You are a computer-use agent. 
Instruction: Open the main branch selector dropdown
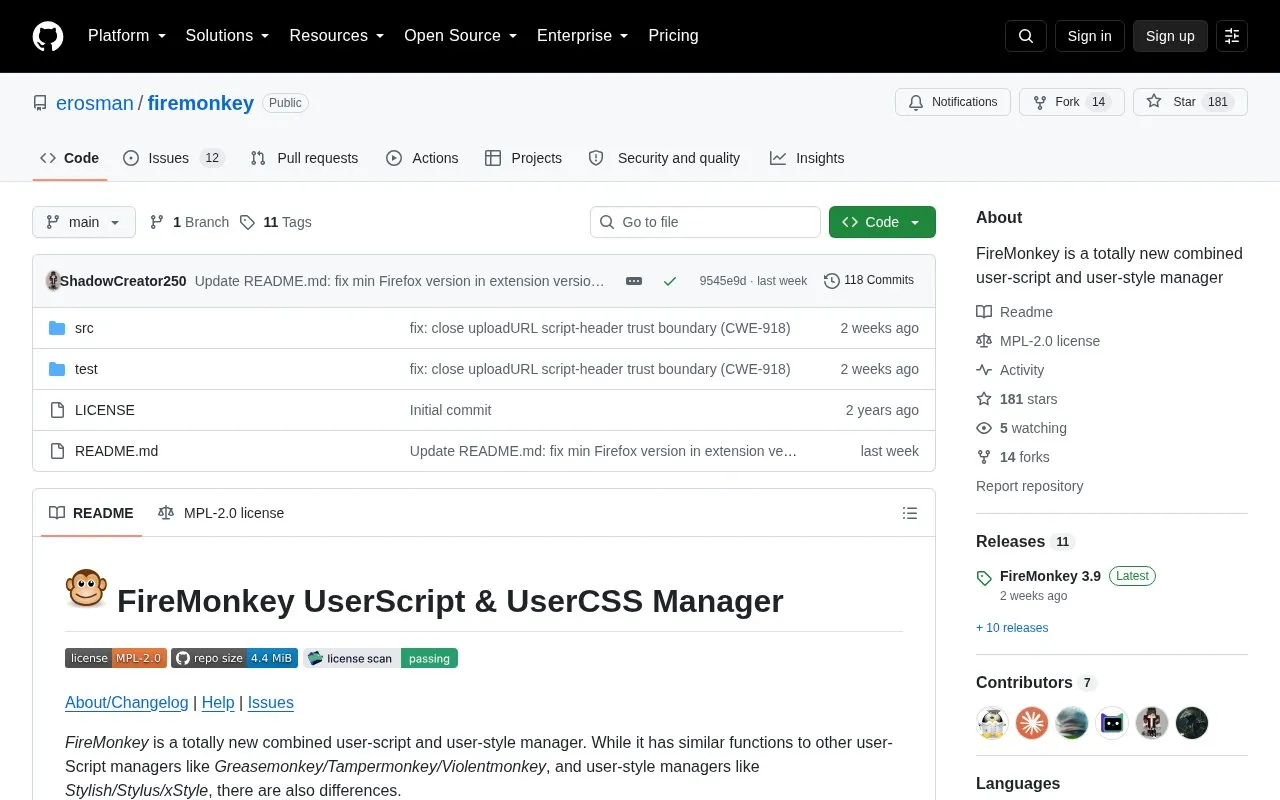coord(84,222)
